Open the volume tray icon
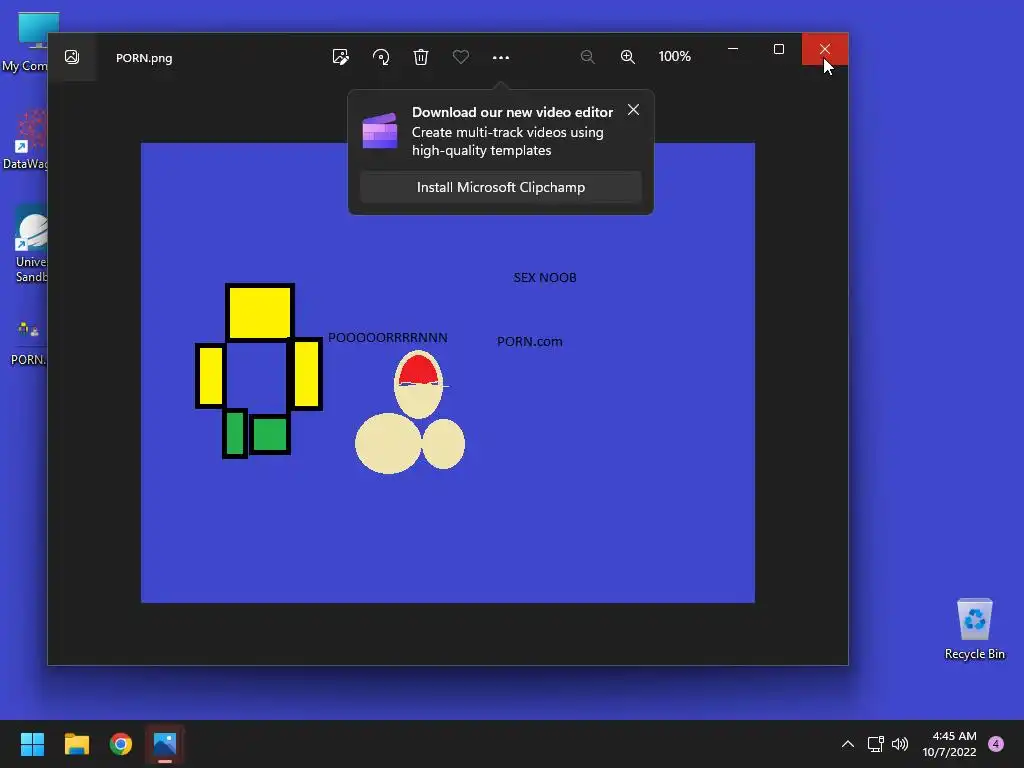Image resolution: width=1024 pixels, height=768 pixels. (x=900, y=744)
